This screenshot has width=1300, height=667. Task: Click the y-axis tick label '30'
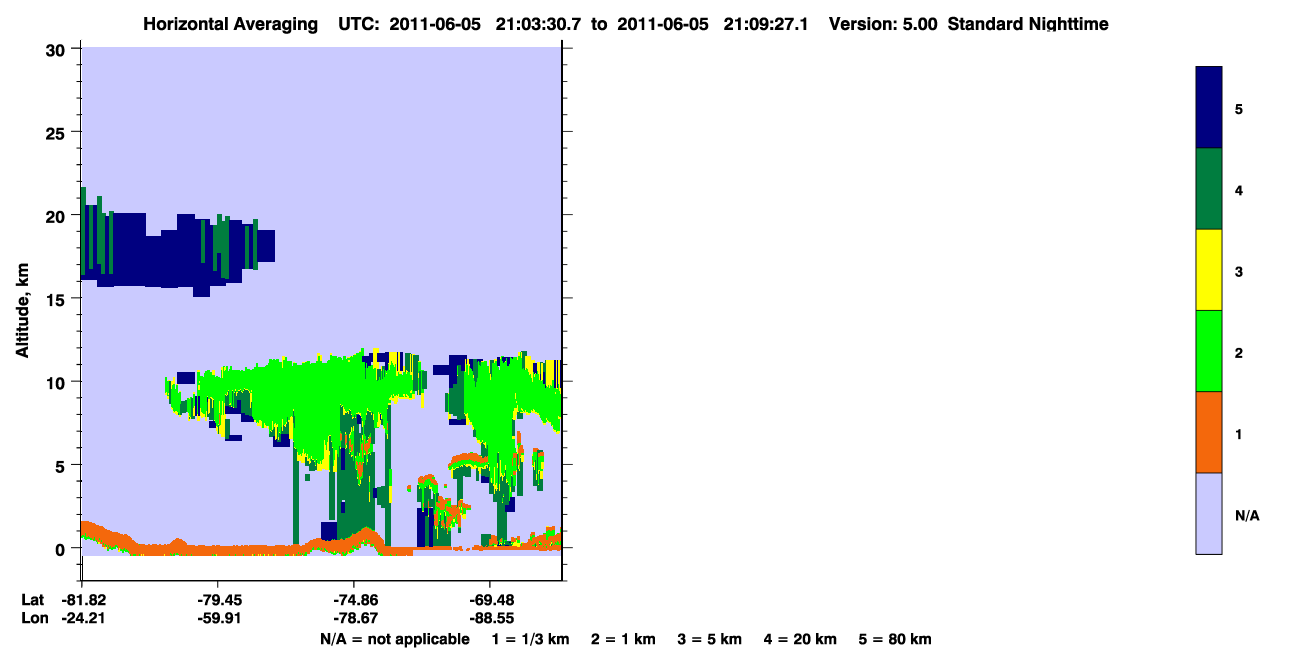[56, 50]
